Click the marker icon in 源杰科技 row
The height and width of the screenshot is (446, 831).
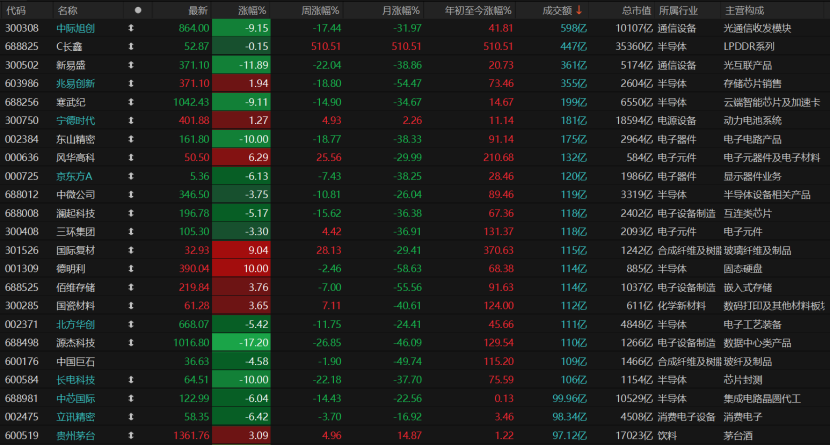131,343
